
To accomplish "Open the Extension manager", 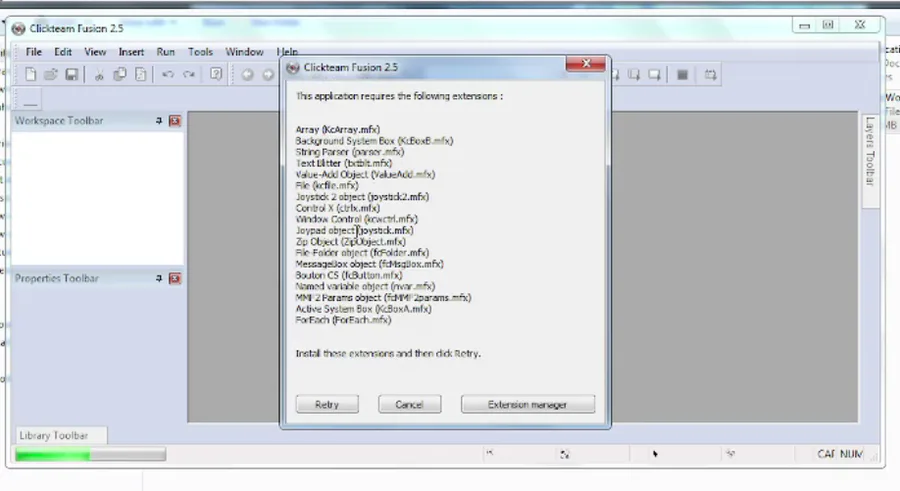I will [x=527, y=404].
